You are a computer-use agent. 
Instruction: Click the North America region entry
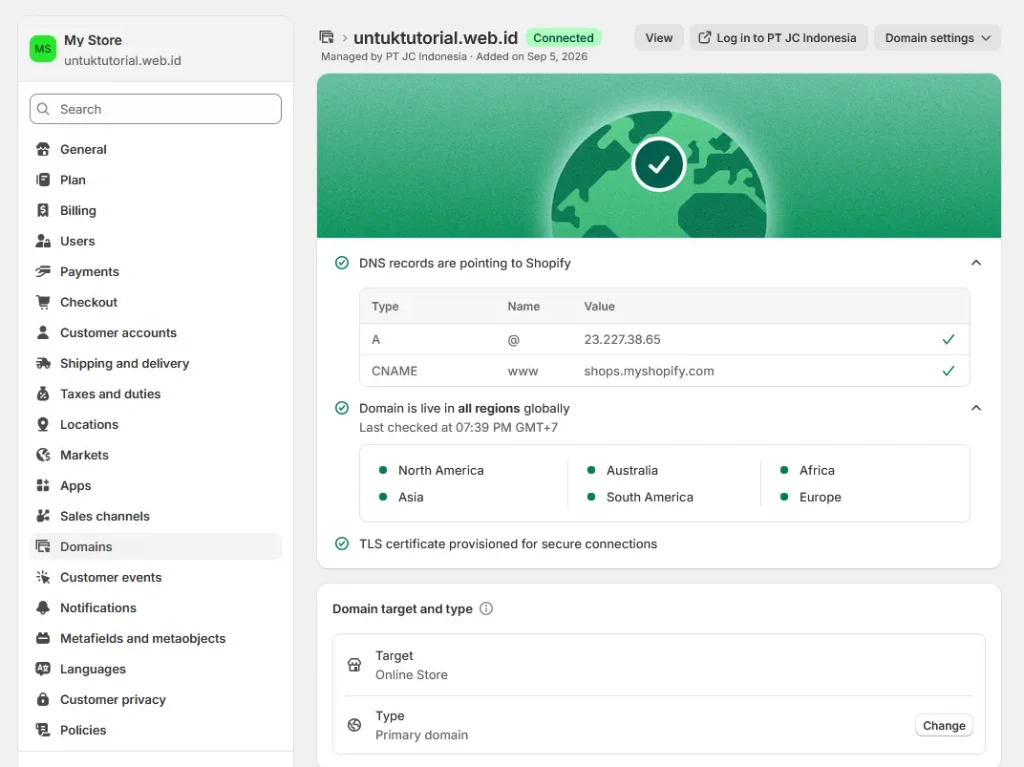[x=432, y=470]
